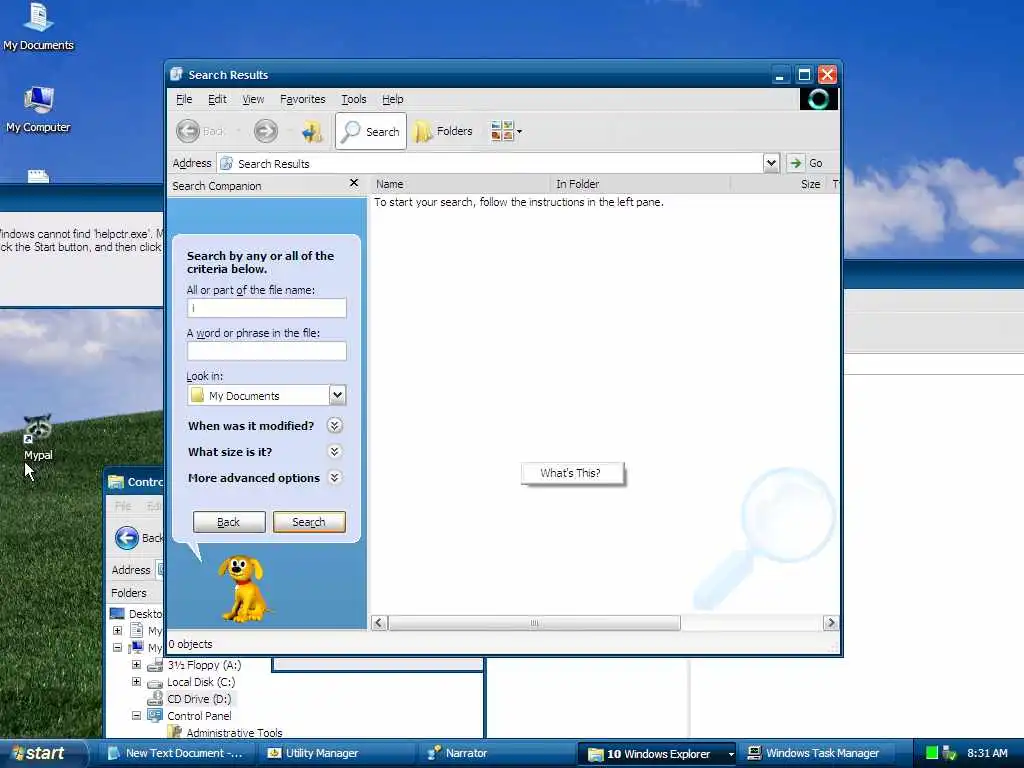Open My Computer desktop icon

(x=38, y=109)
